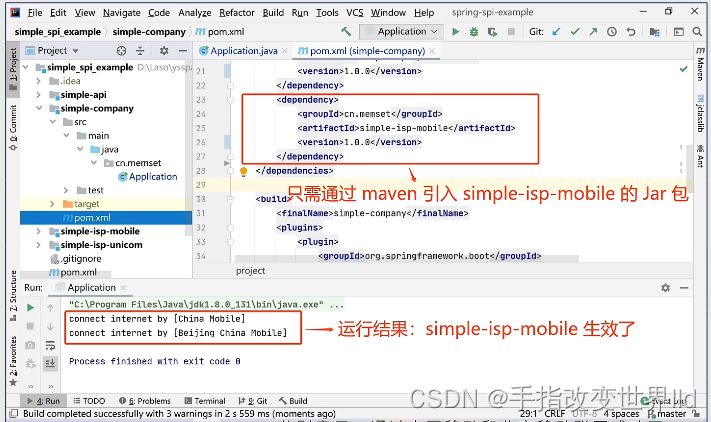Click Application run tab in Run panel
Image resolution: width=711 pixels, height=422 pixels.
(91, 288)
